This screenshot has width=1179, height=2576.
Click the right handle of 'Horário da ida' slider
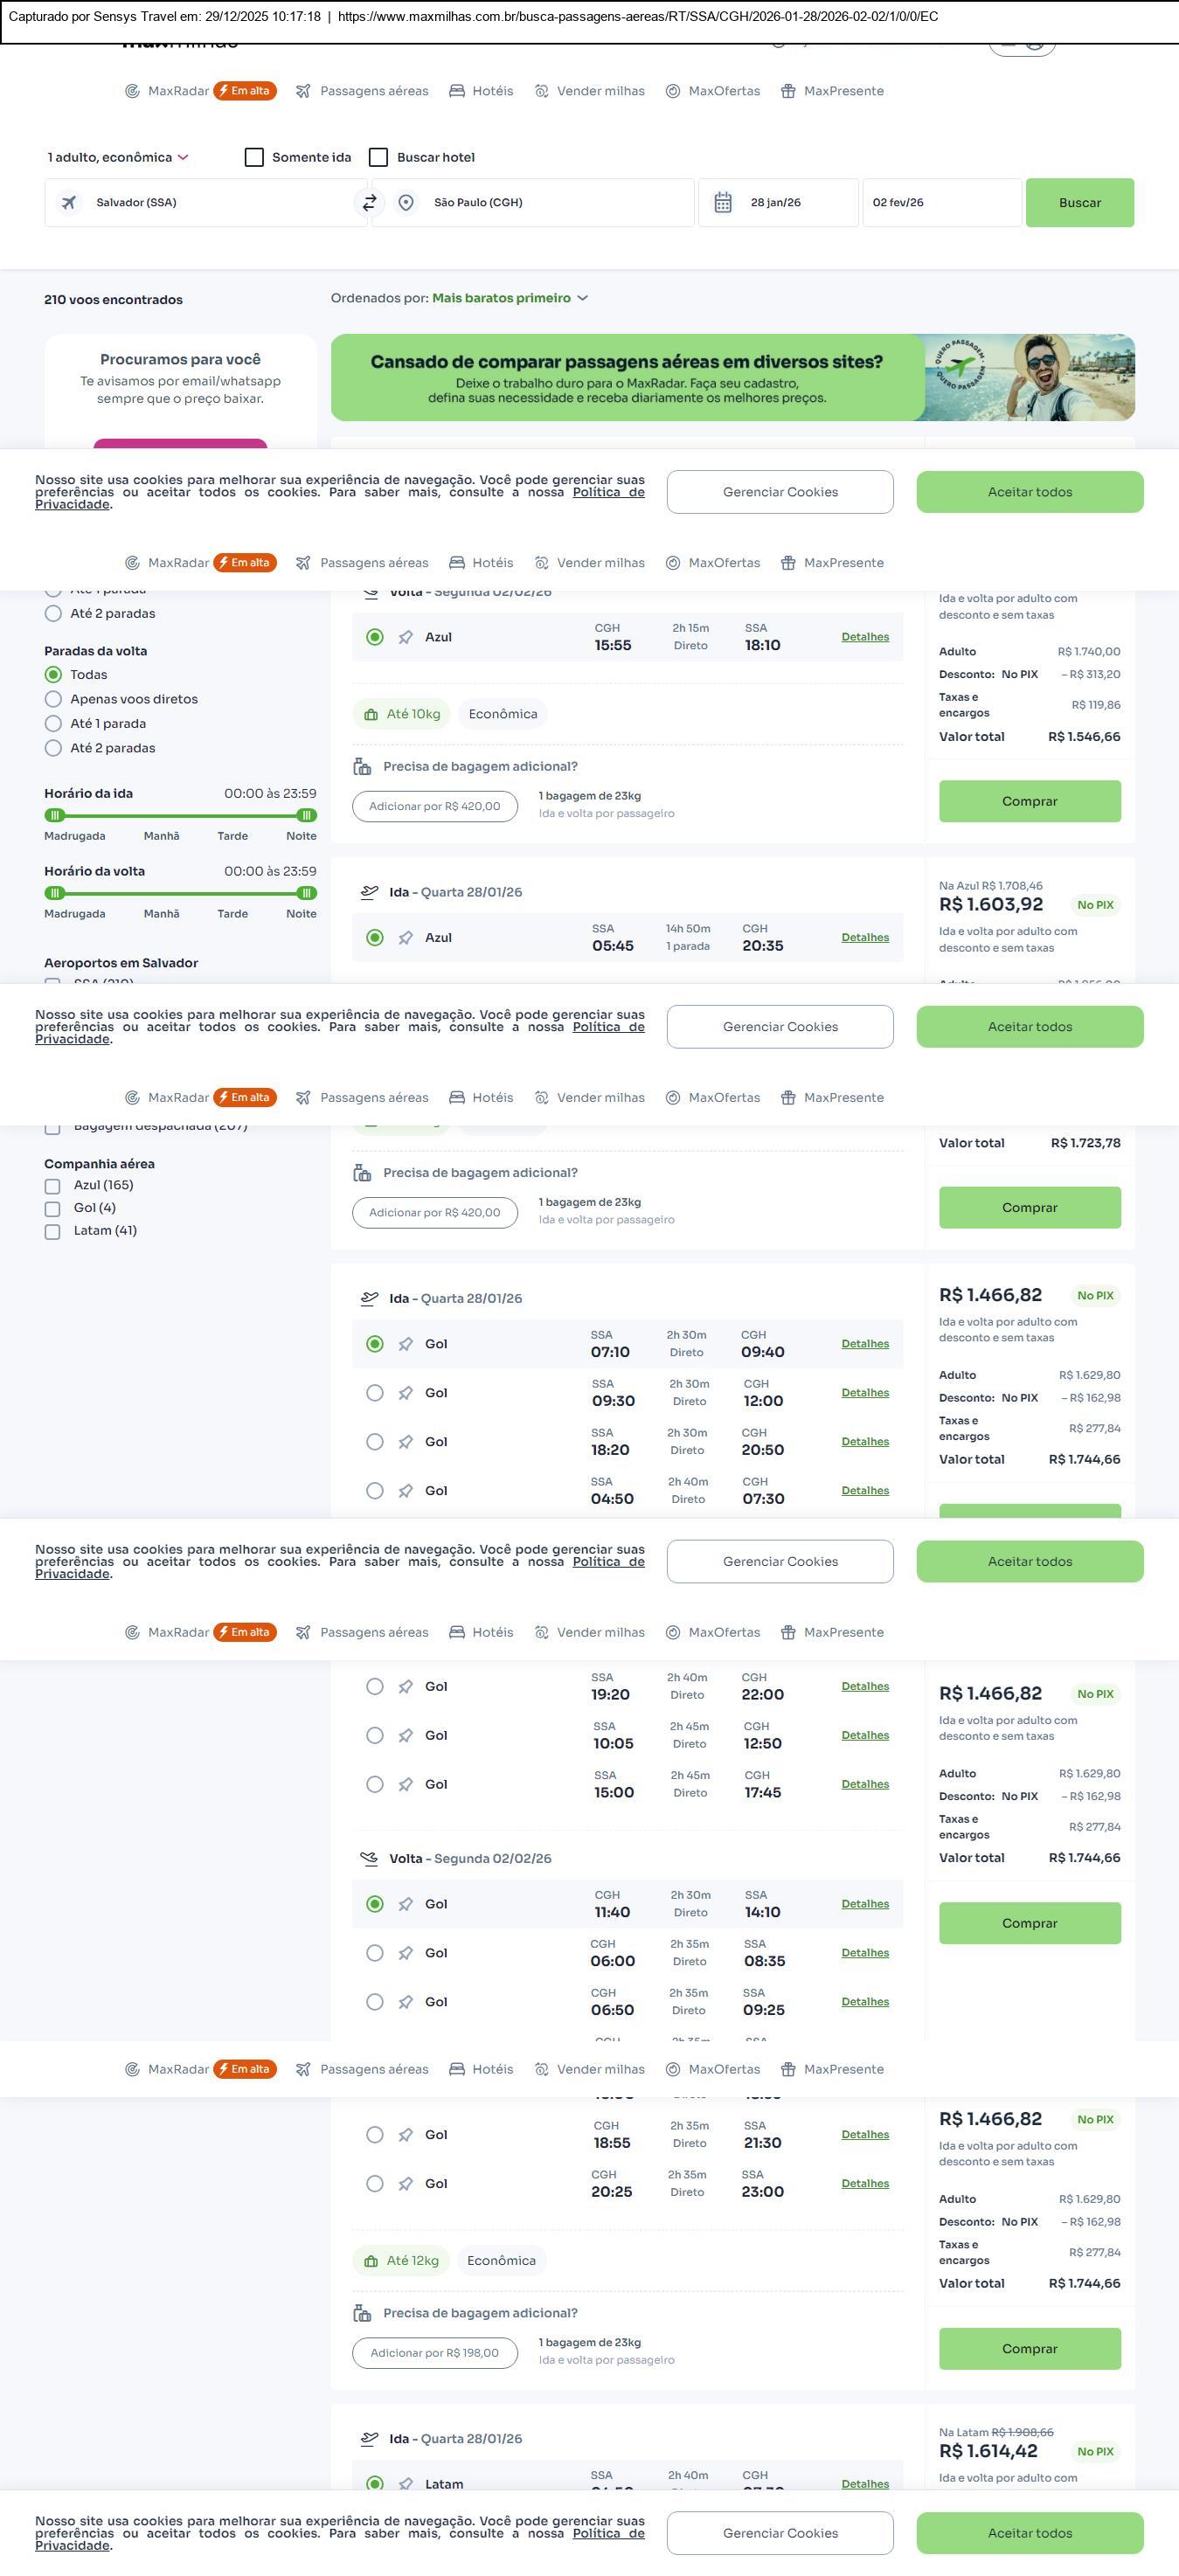coord(306,815)
